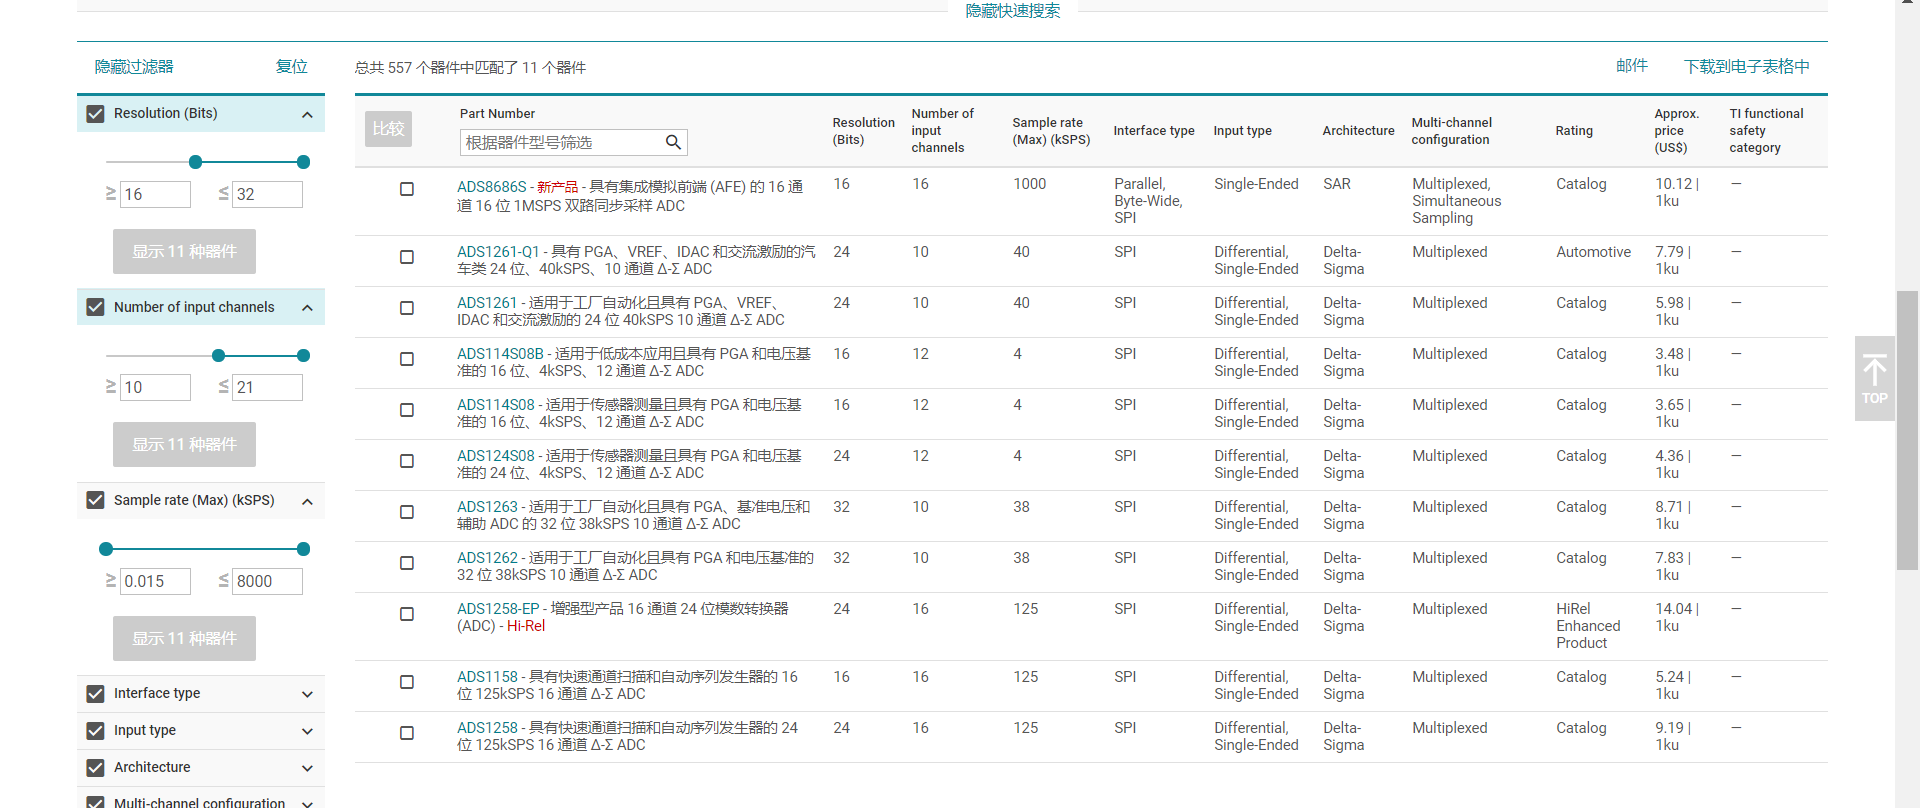1920x808 pixels.
Task: Click the Sample rate minimum value field
Action: [155, 581]
